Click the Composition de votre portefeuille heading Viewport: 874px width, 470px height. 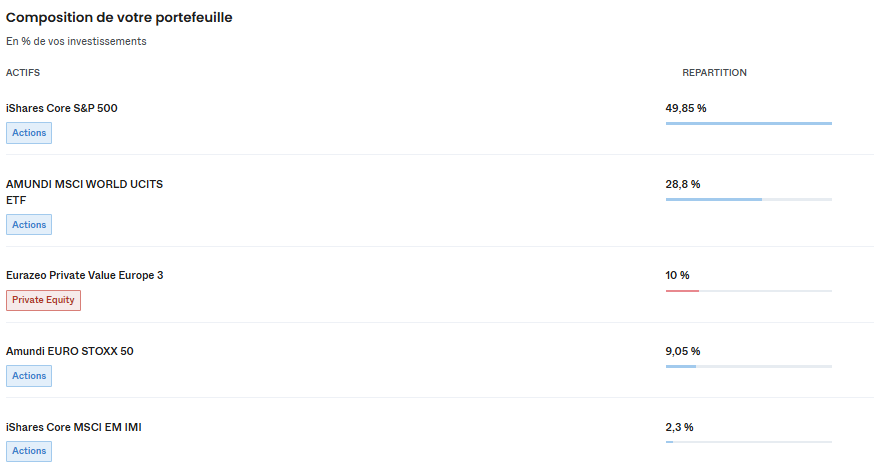click(119, 18)
